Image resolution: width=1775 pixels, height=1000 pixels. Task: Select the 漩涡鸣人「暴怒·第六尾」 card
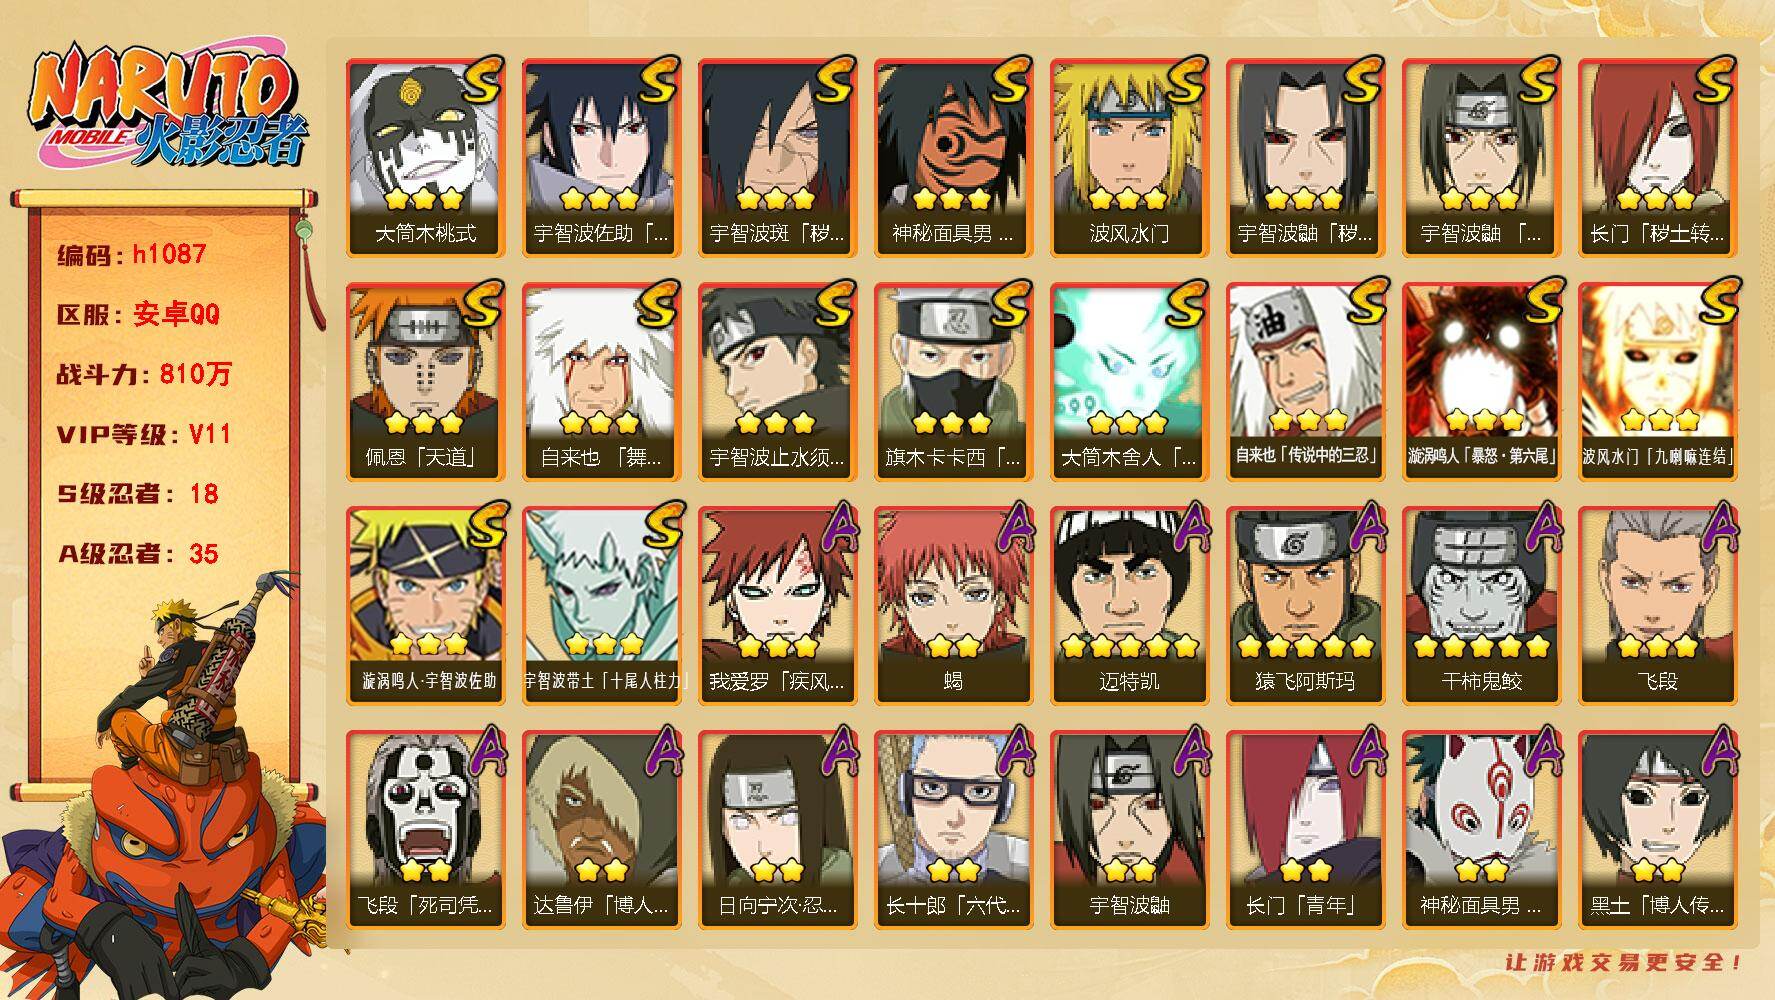tap(1481, 382)
